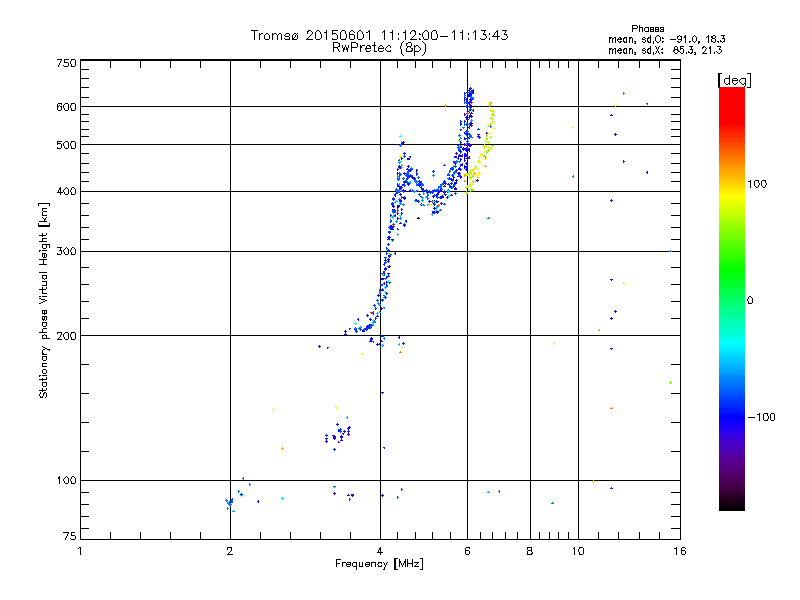Click the x-axis label '2'
800x600 pixels.
click(230, 551)
